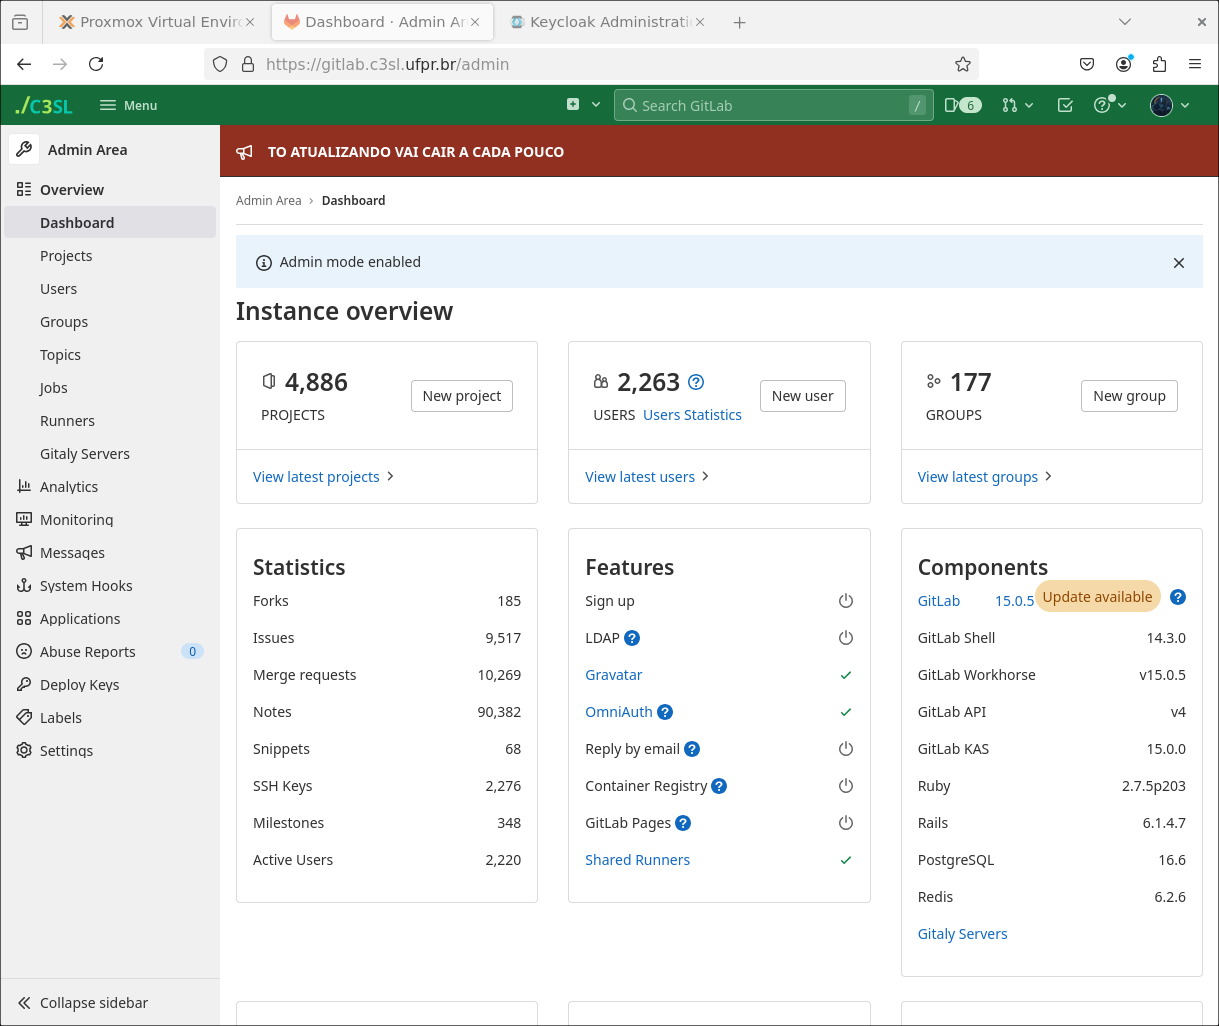Open the user avatar dropdown menu
The image size is (1219, 1026).
(1169, 105)
